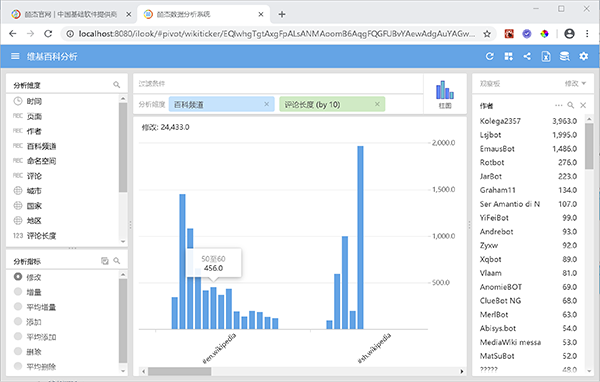Click the multi-select checkbox icon in 分析指标 header
Screen dimensions: 600x382
(x=104, y=261)
